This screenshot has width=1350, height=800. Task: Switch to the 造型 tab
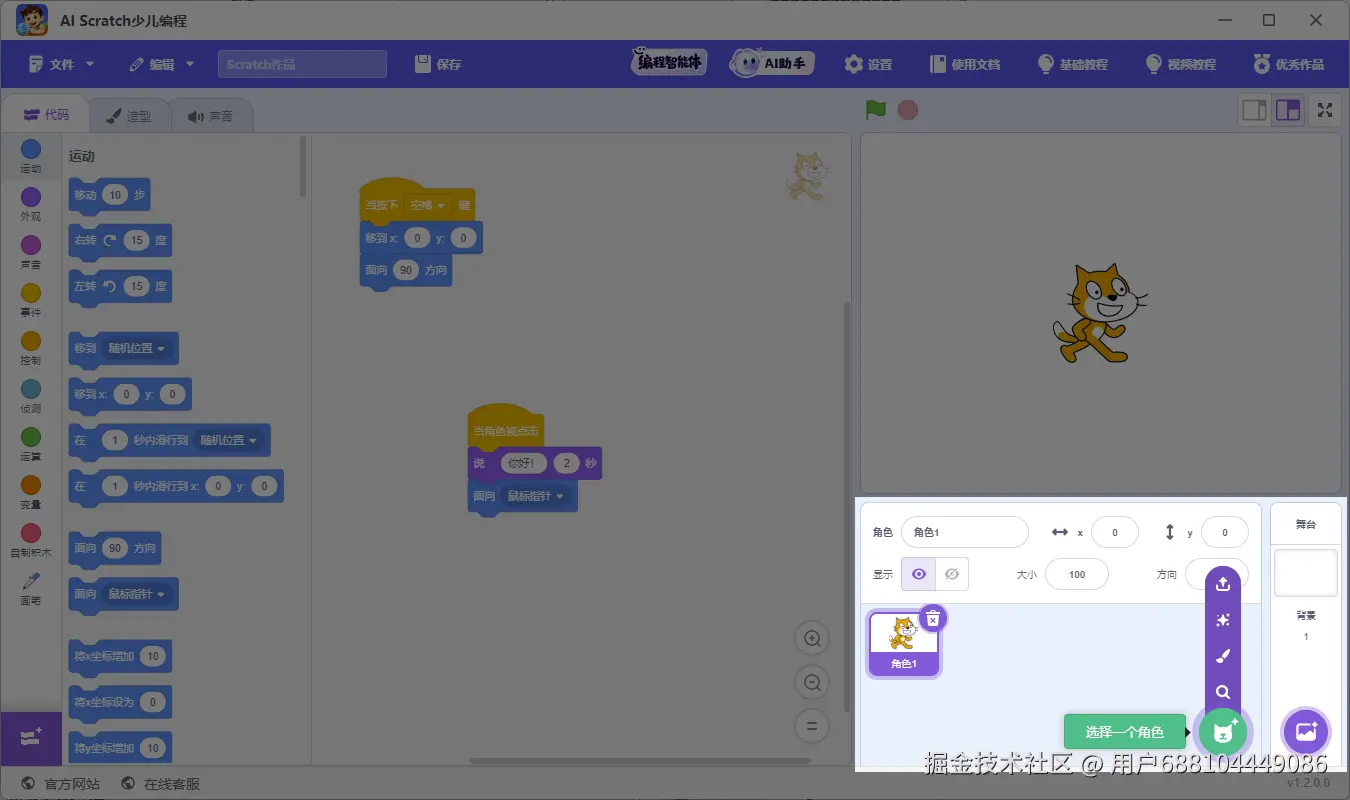129,116
